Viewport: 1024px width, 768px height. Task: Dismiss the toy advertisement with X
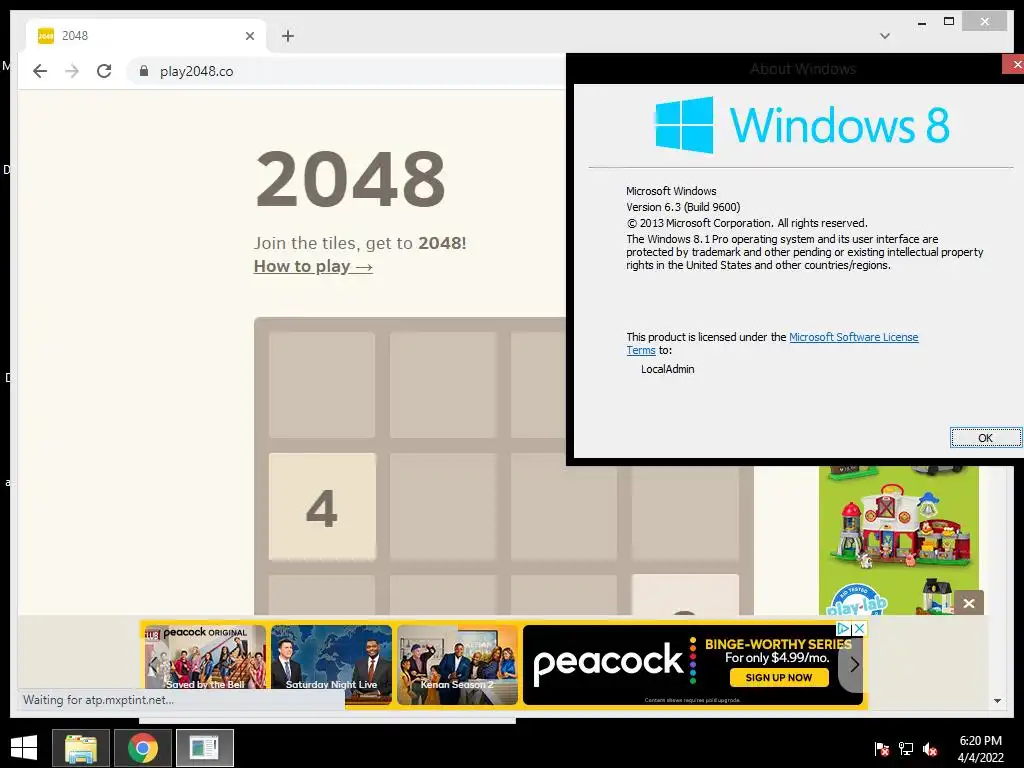click(969, 603)
